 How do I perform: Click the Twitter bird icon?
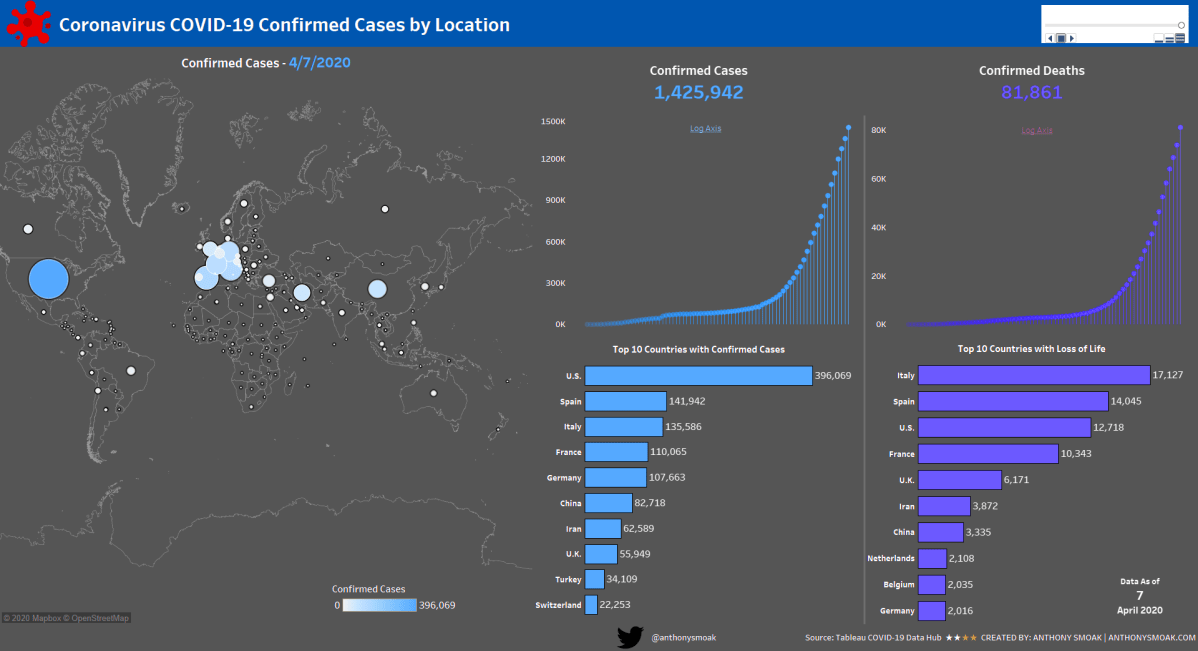coord(629,637)
